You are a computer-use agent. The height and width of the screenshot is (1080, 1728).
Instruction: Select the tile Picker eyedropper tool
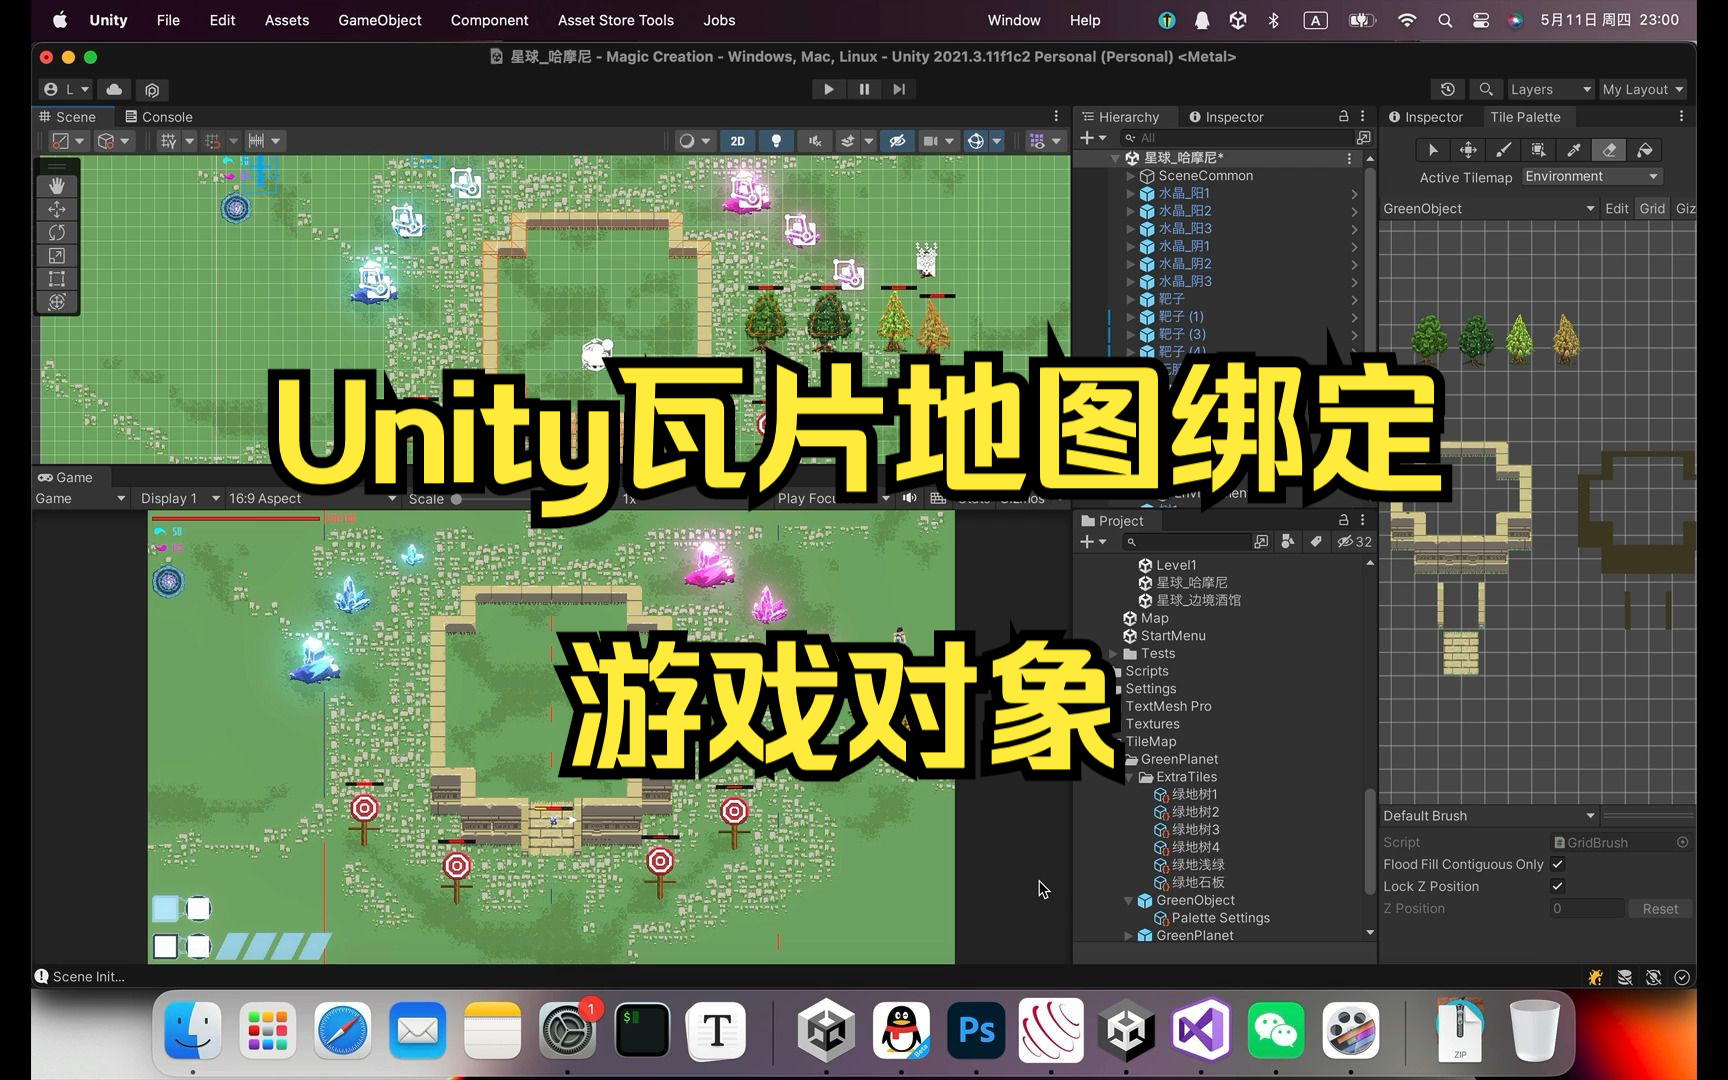click(x=1573, y=150)
